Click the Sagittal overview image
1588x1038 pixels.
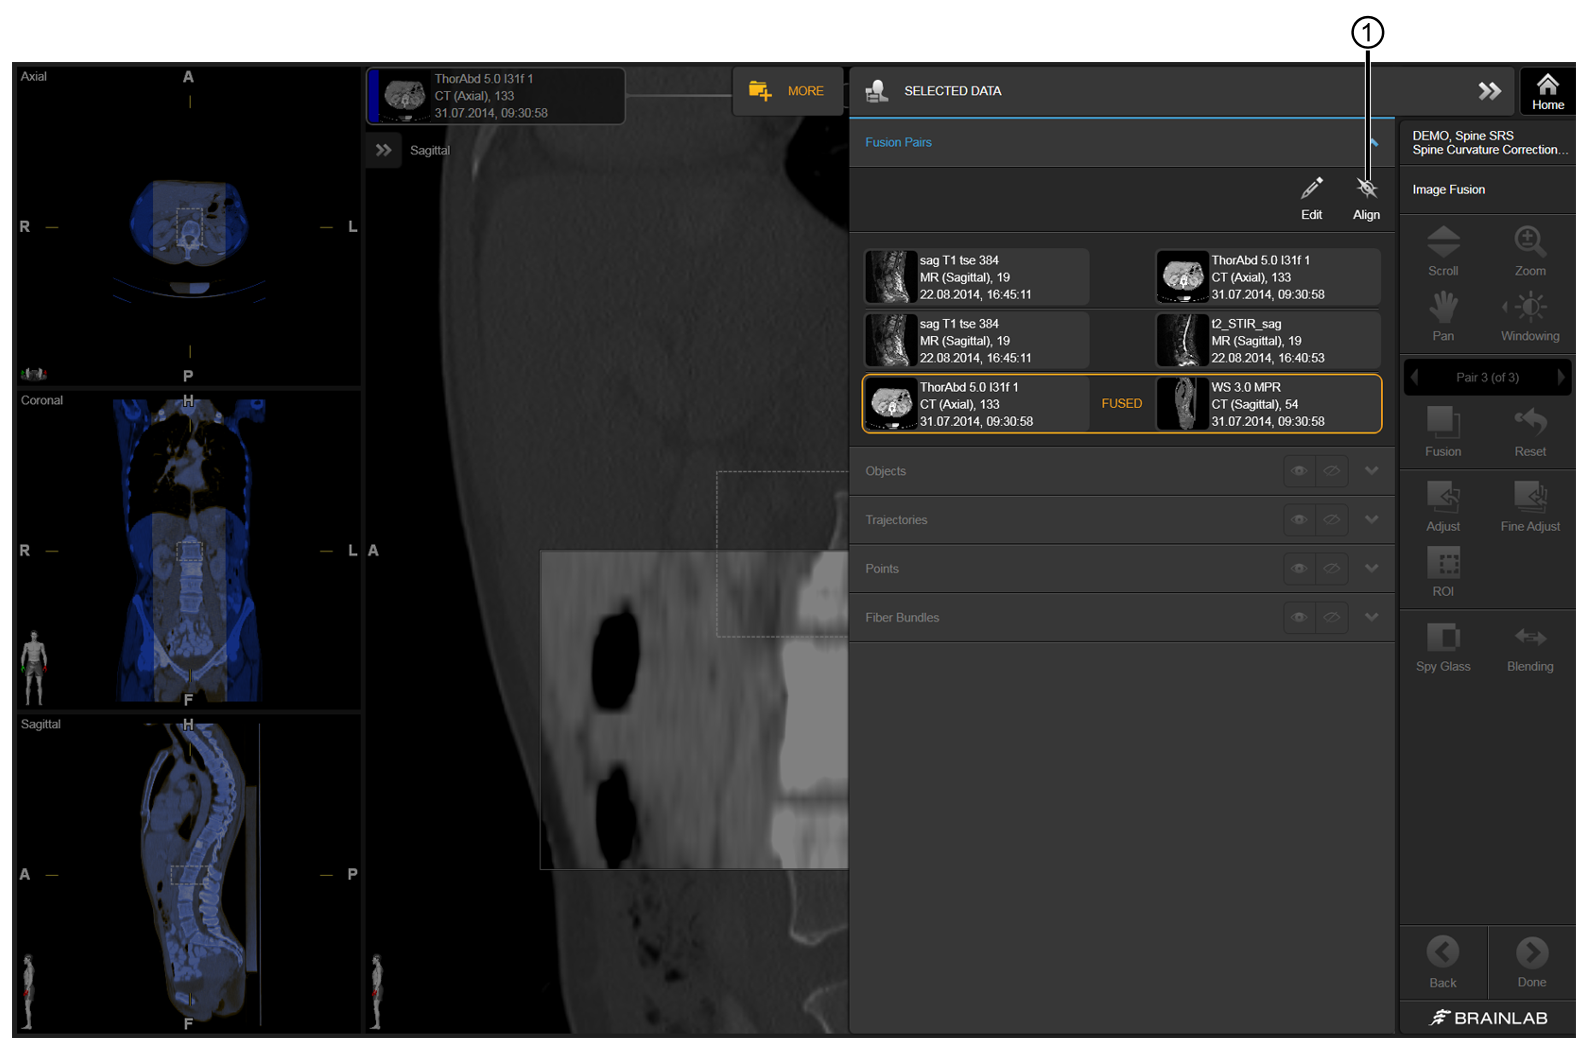click(188, 874)
